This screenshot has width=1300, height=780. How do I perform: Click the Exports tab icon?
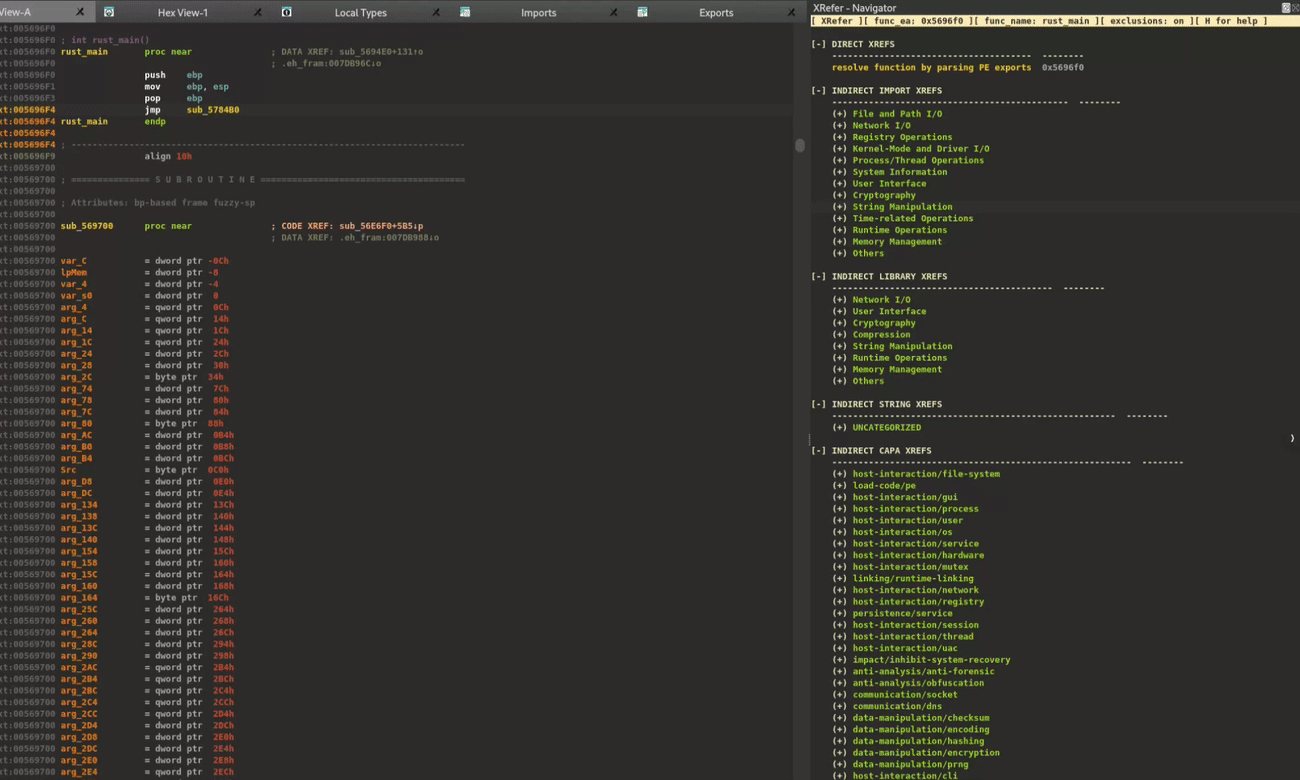point(642,12)
